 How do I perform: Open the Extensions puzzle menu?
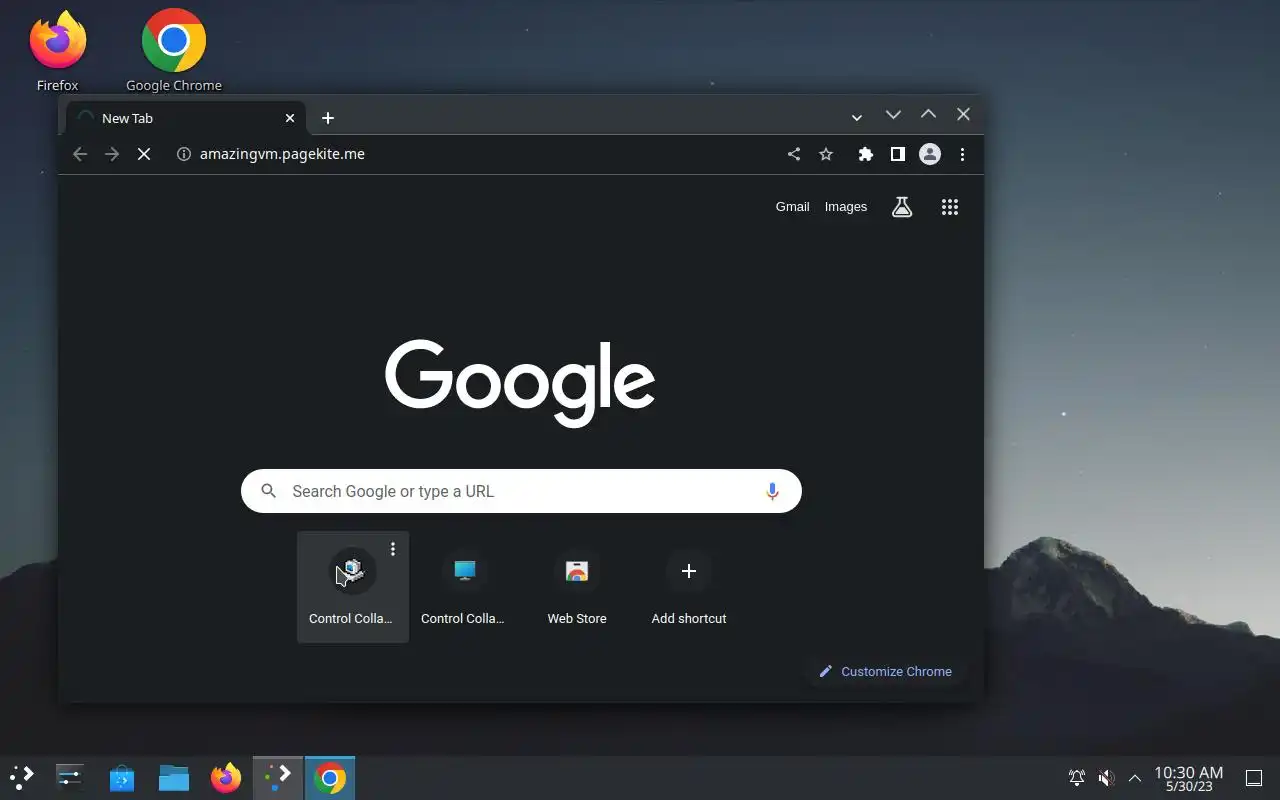(x=866, y=154)
